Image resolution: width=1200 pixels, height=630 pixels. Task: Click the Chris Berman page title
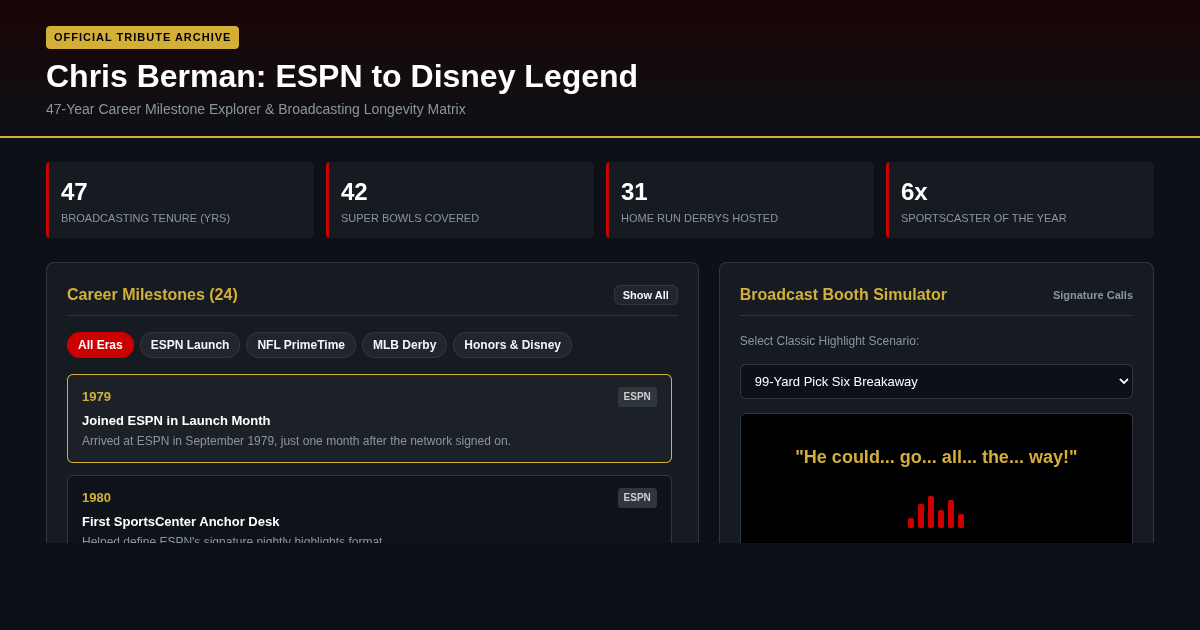pos(342,76)
